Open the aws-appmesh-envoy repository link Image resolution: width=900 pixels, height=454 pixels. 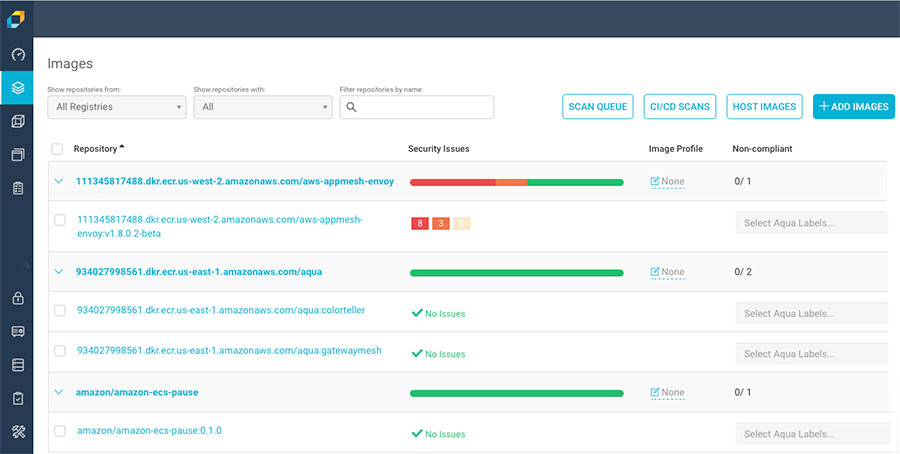tap(235, 181)
